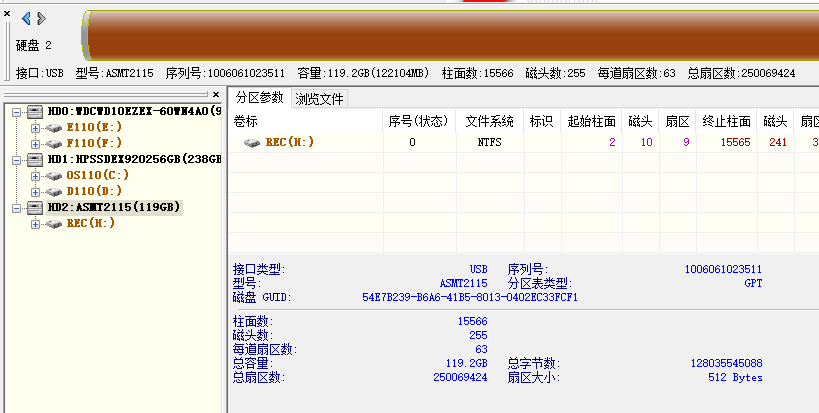Click the 卷标 column header
This screenshot has width=819, height=413.
click(x=245, y=121)
